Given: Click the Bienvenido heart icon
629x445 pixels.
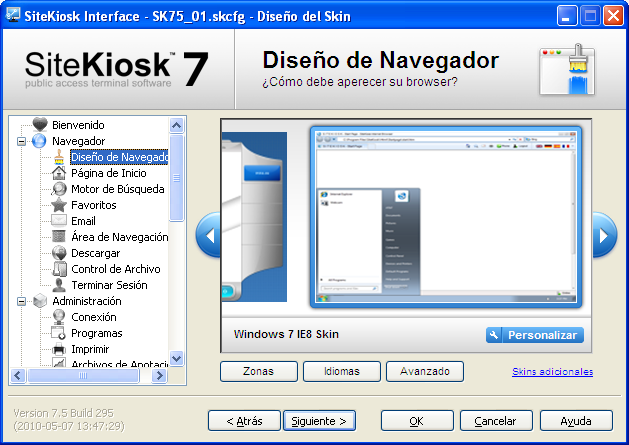Looking at the screenshot, I should (40, 125).
